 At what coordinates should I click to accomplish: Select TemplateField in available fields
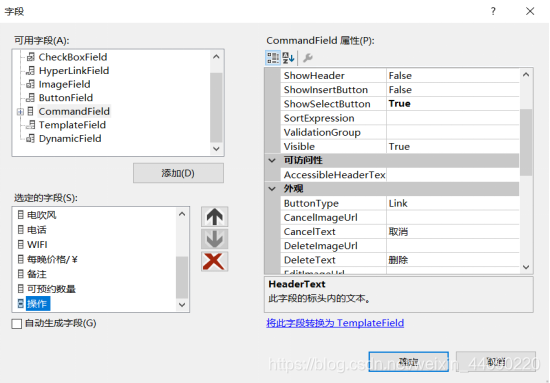[72, 125]
